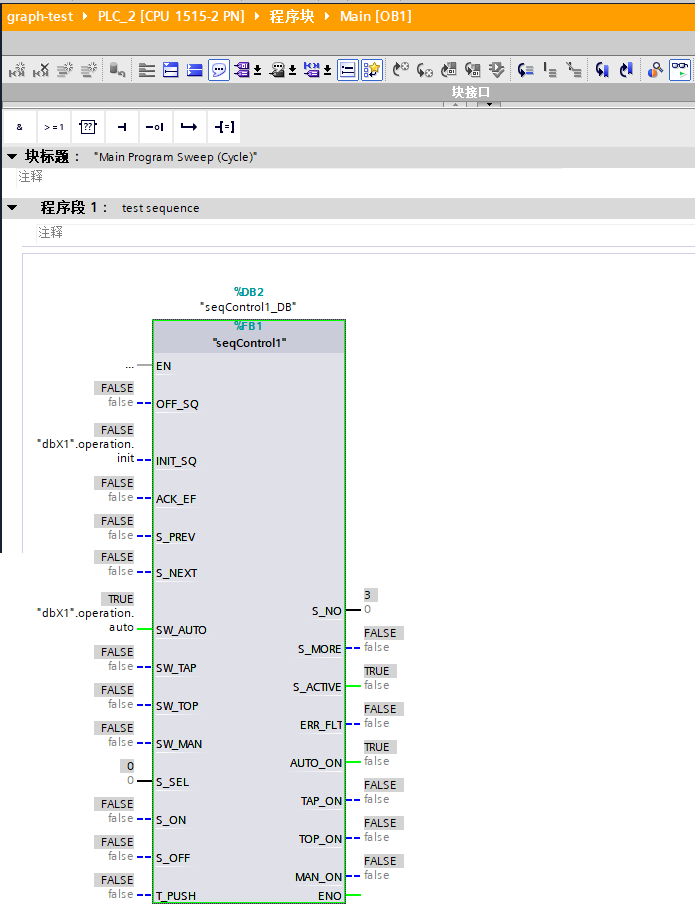Click the program blocks breadcrumb item
The height and width of the screenshot is (913, 695).
click(292, 16)
